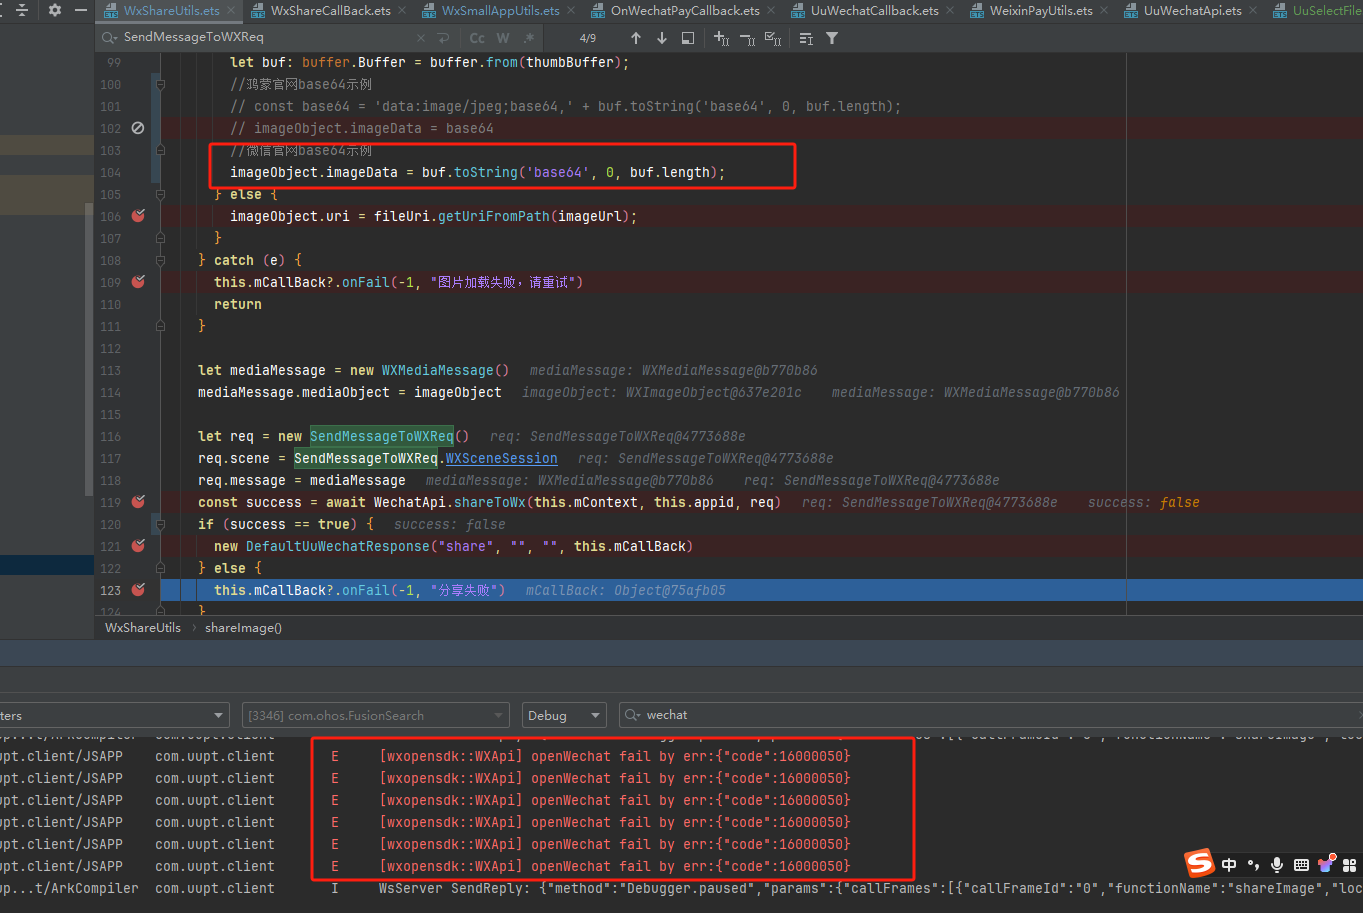The width and height of the screenshot is (1363, 913).
Task: Click Select All Occurrences icon
Action: [773, 38]
